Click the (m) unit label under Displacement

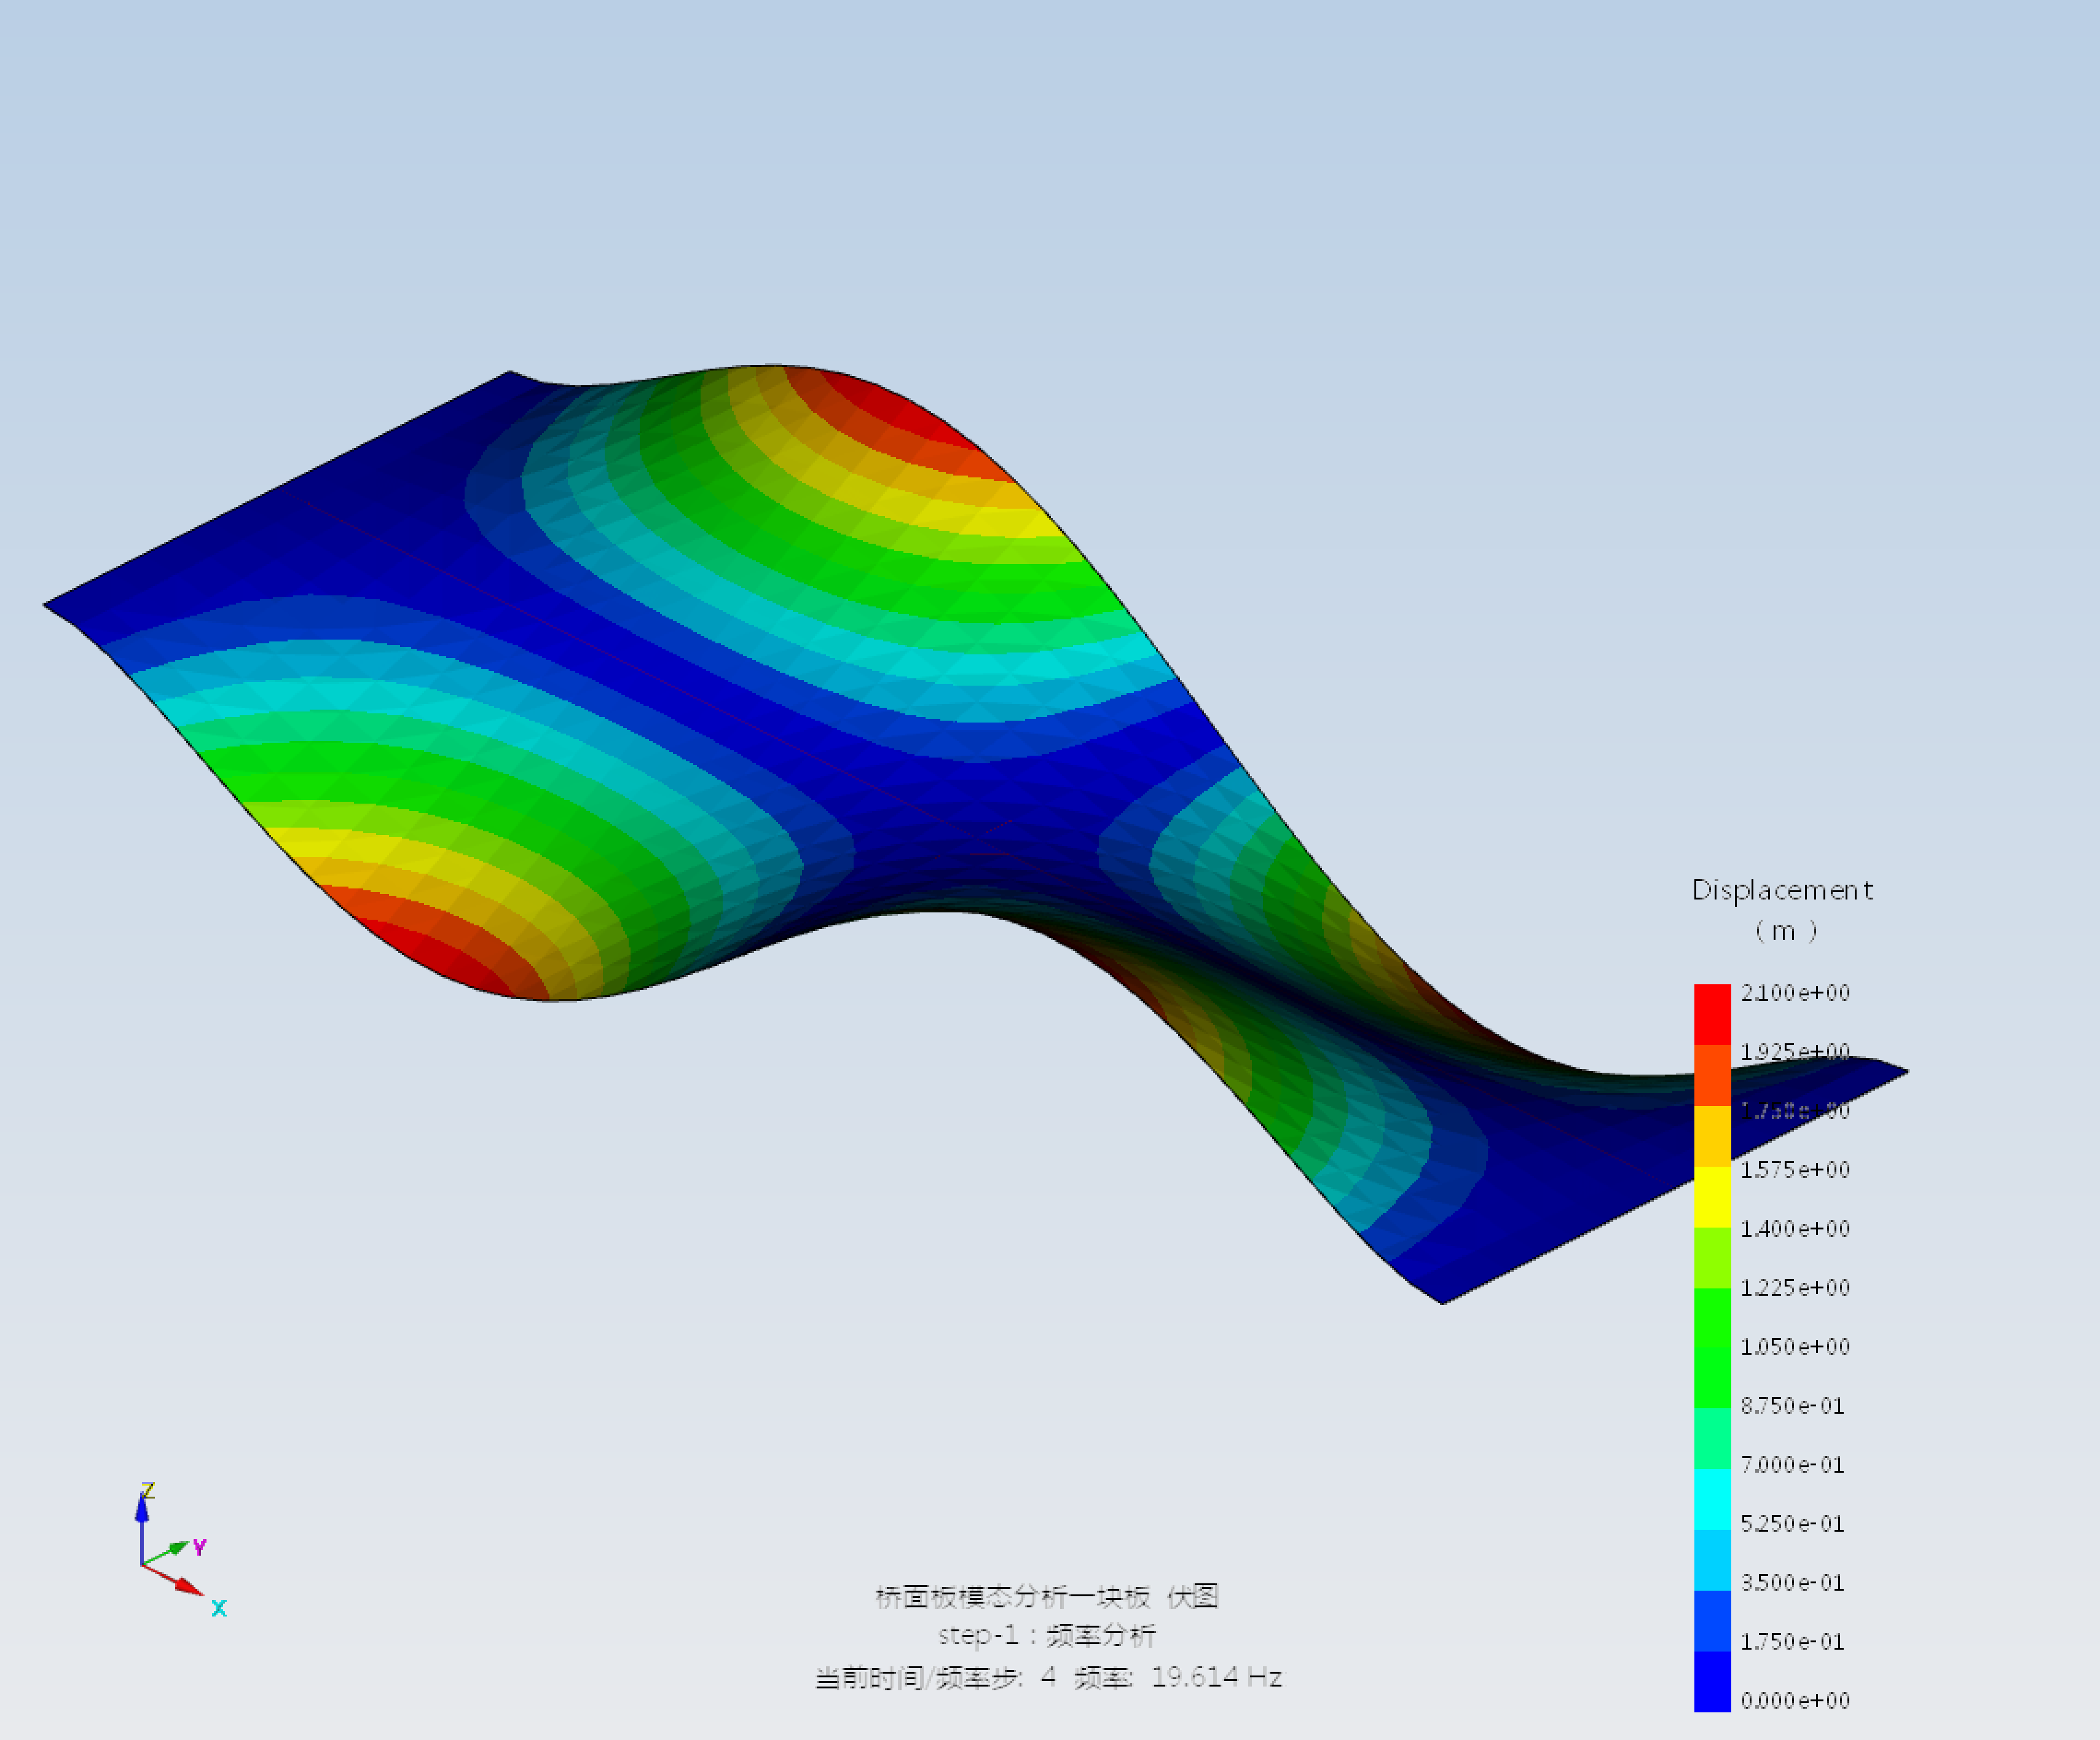[1785, 931]
